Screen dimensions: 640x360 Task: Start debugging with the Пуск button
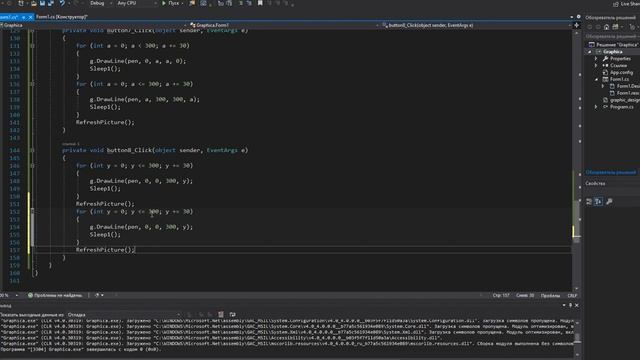171,3
